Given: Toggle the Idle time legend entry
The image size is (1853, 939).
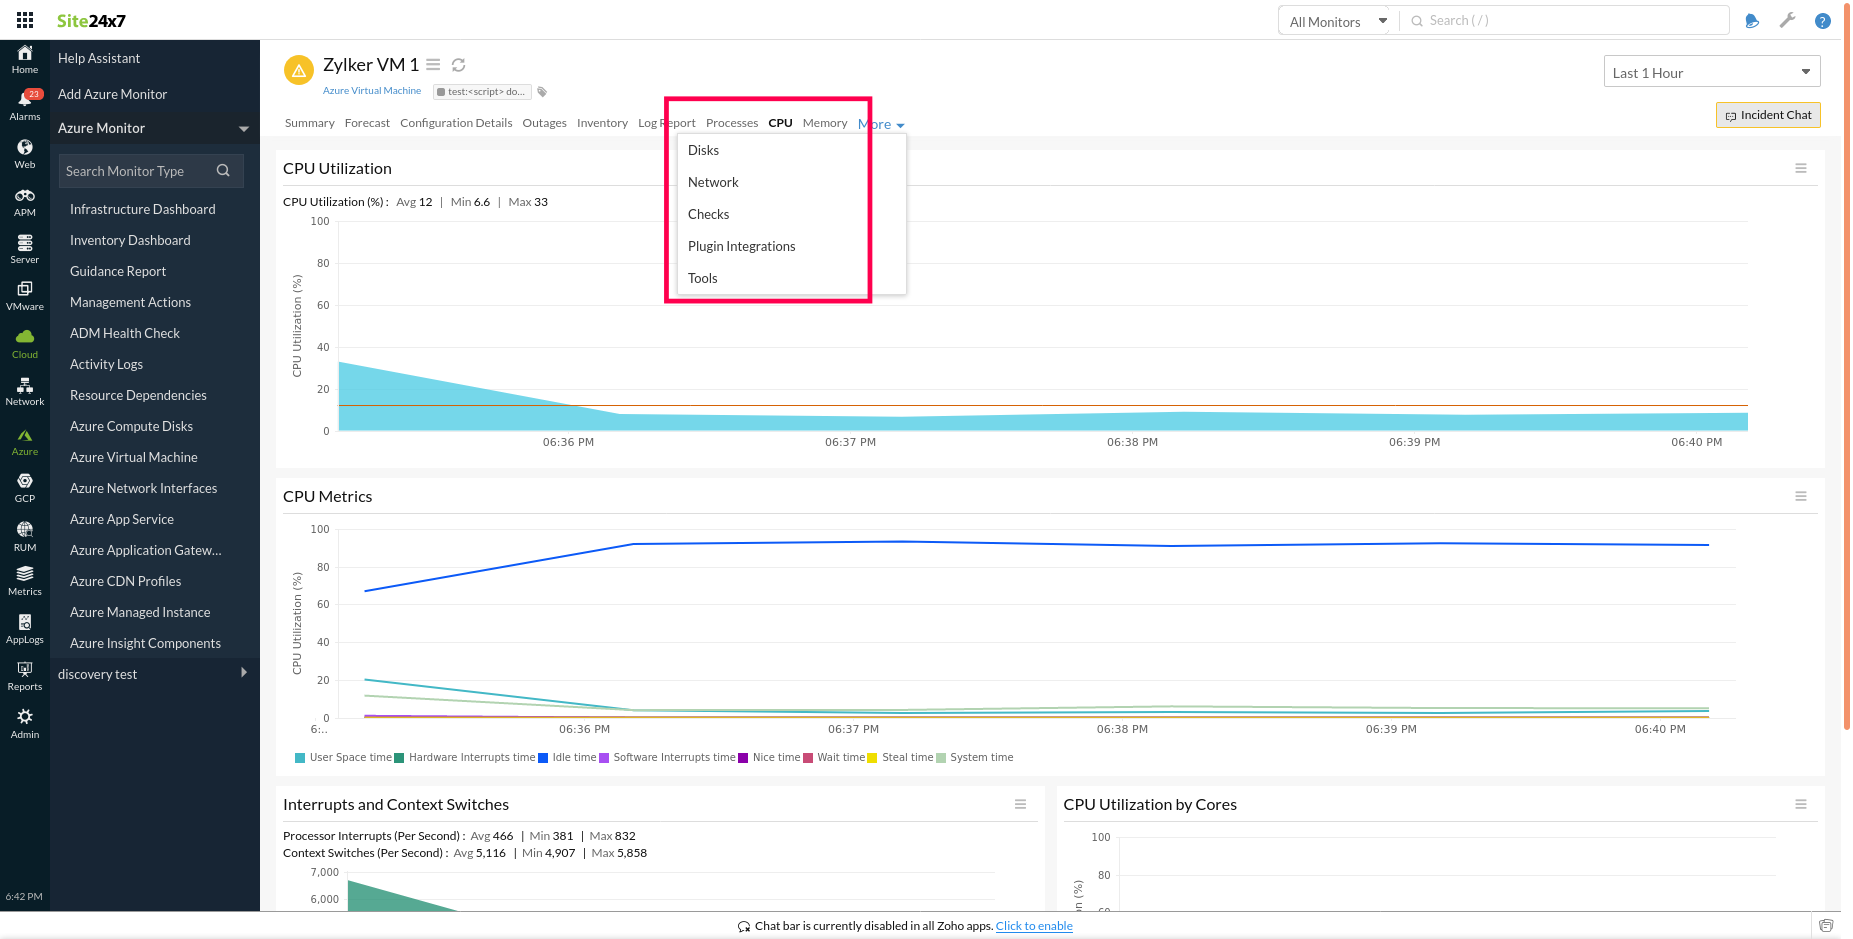Looking at the screenshot, I should (573, 757).
